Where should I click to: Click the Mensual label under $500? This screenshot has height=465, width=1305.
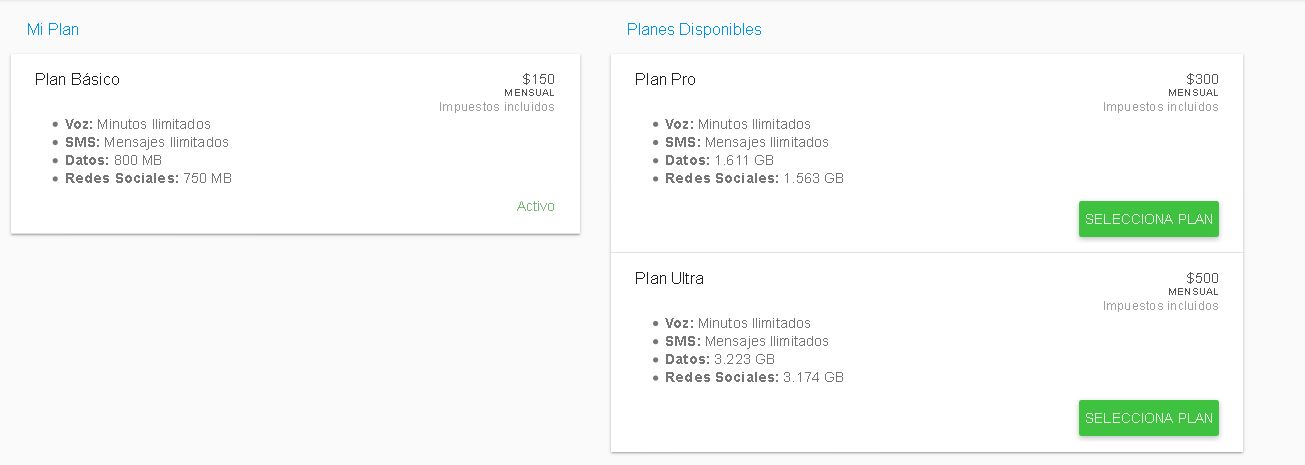tap(1193, 292)
